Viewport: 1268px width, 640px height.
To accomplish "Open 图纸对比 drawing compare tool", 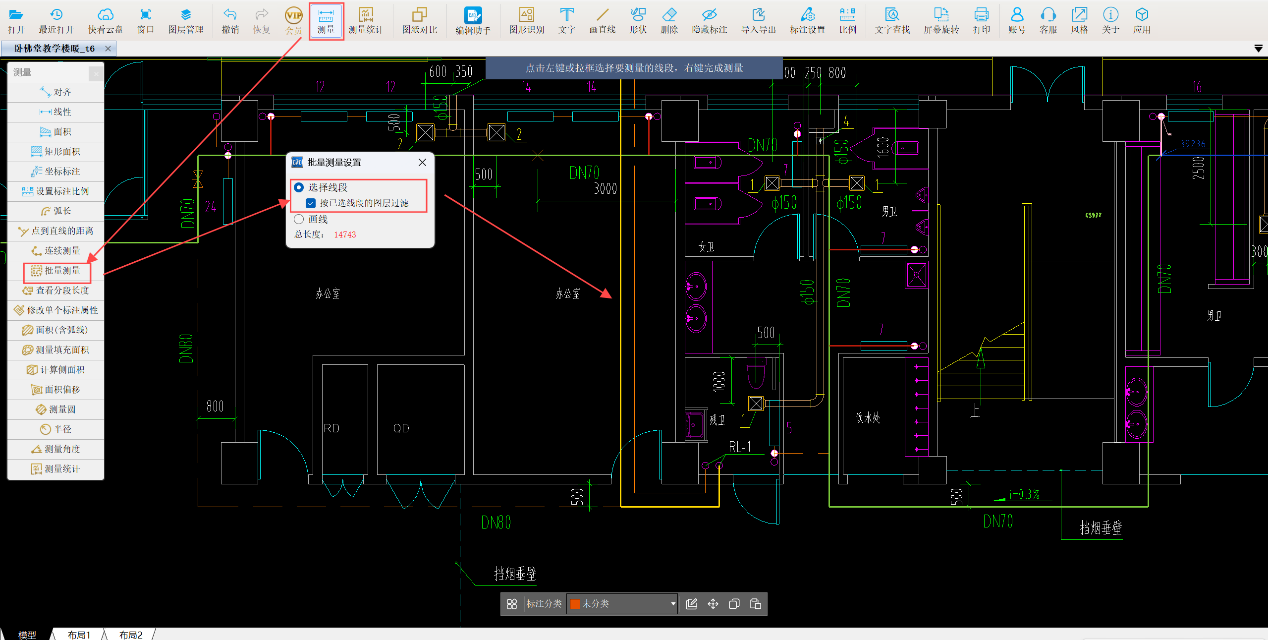I will point(419,19).
